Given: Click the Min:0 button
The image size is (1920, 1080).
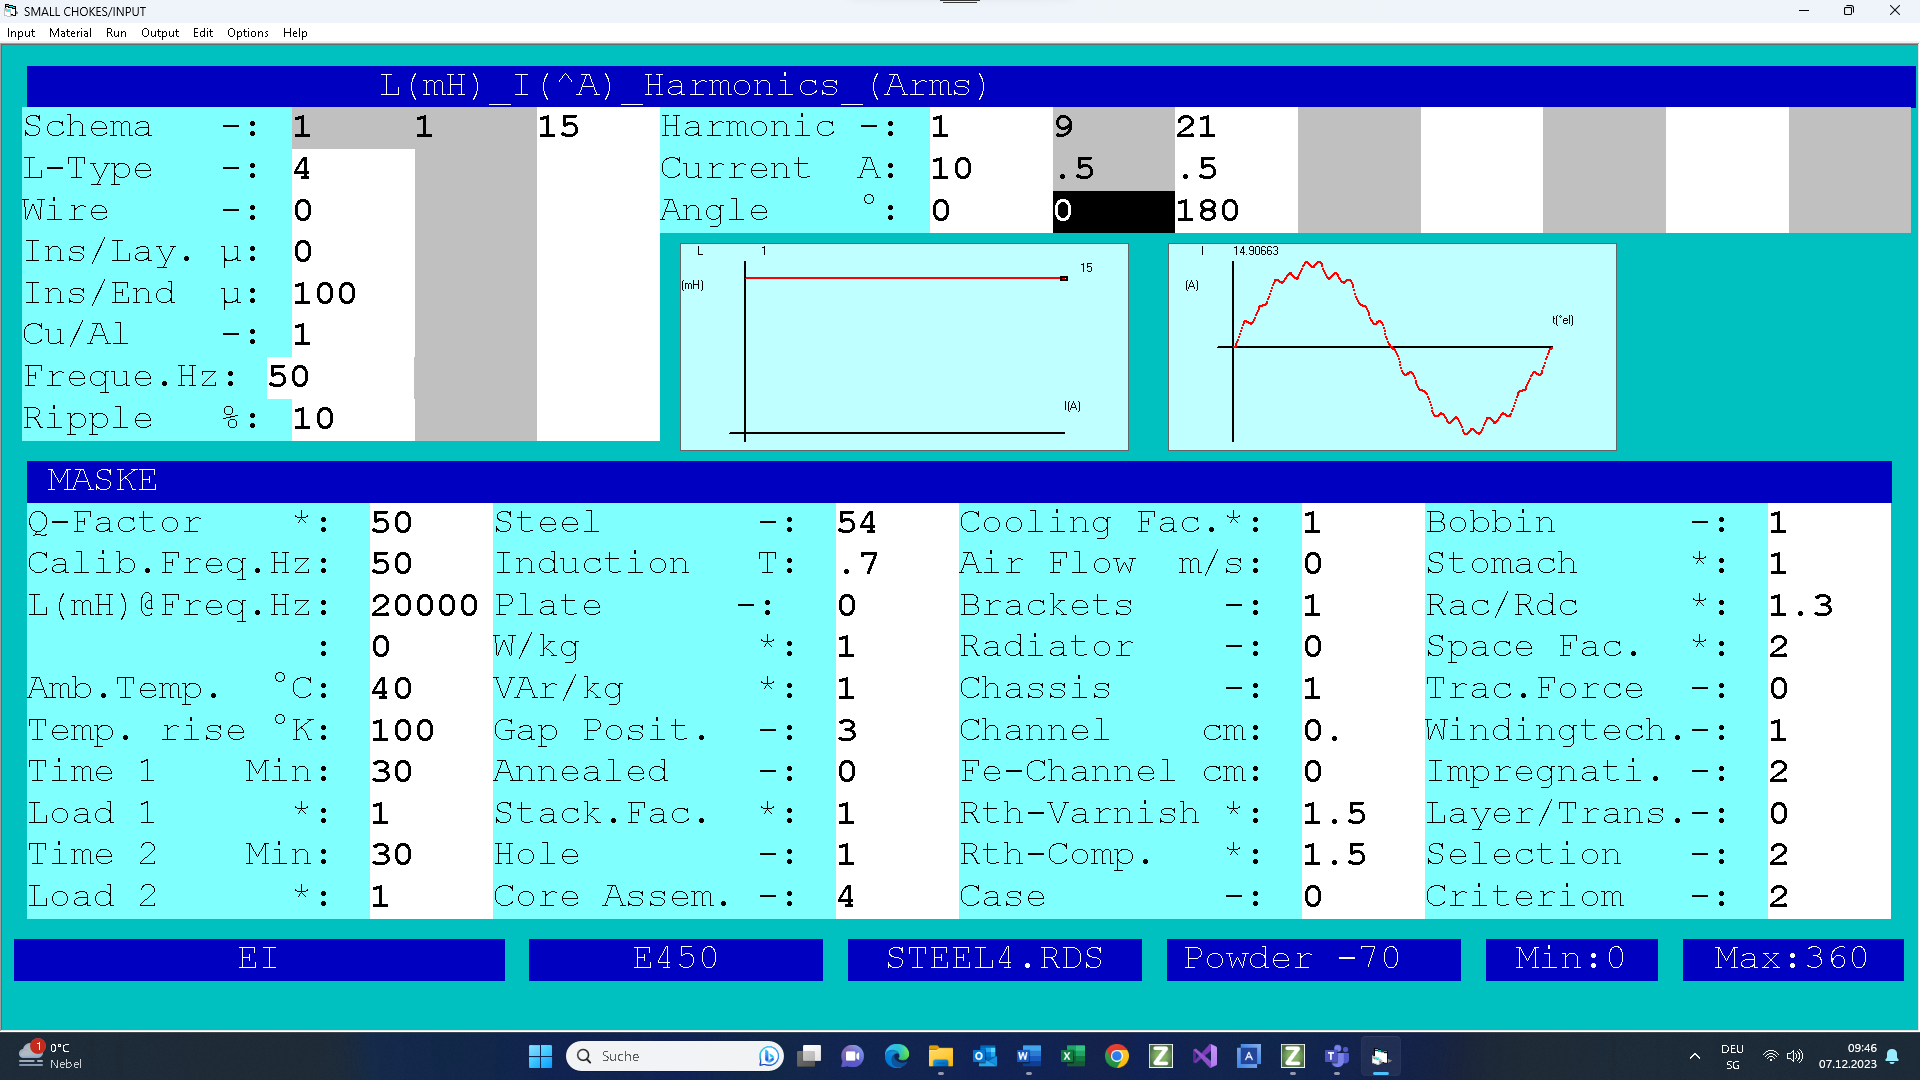Looking at the screenshot, I should coord(1571,959).
